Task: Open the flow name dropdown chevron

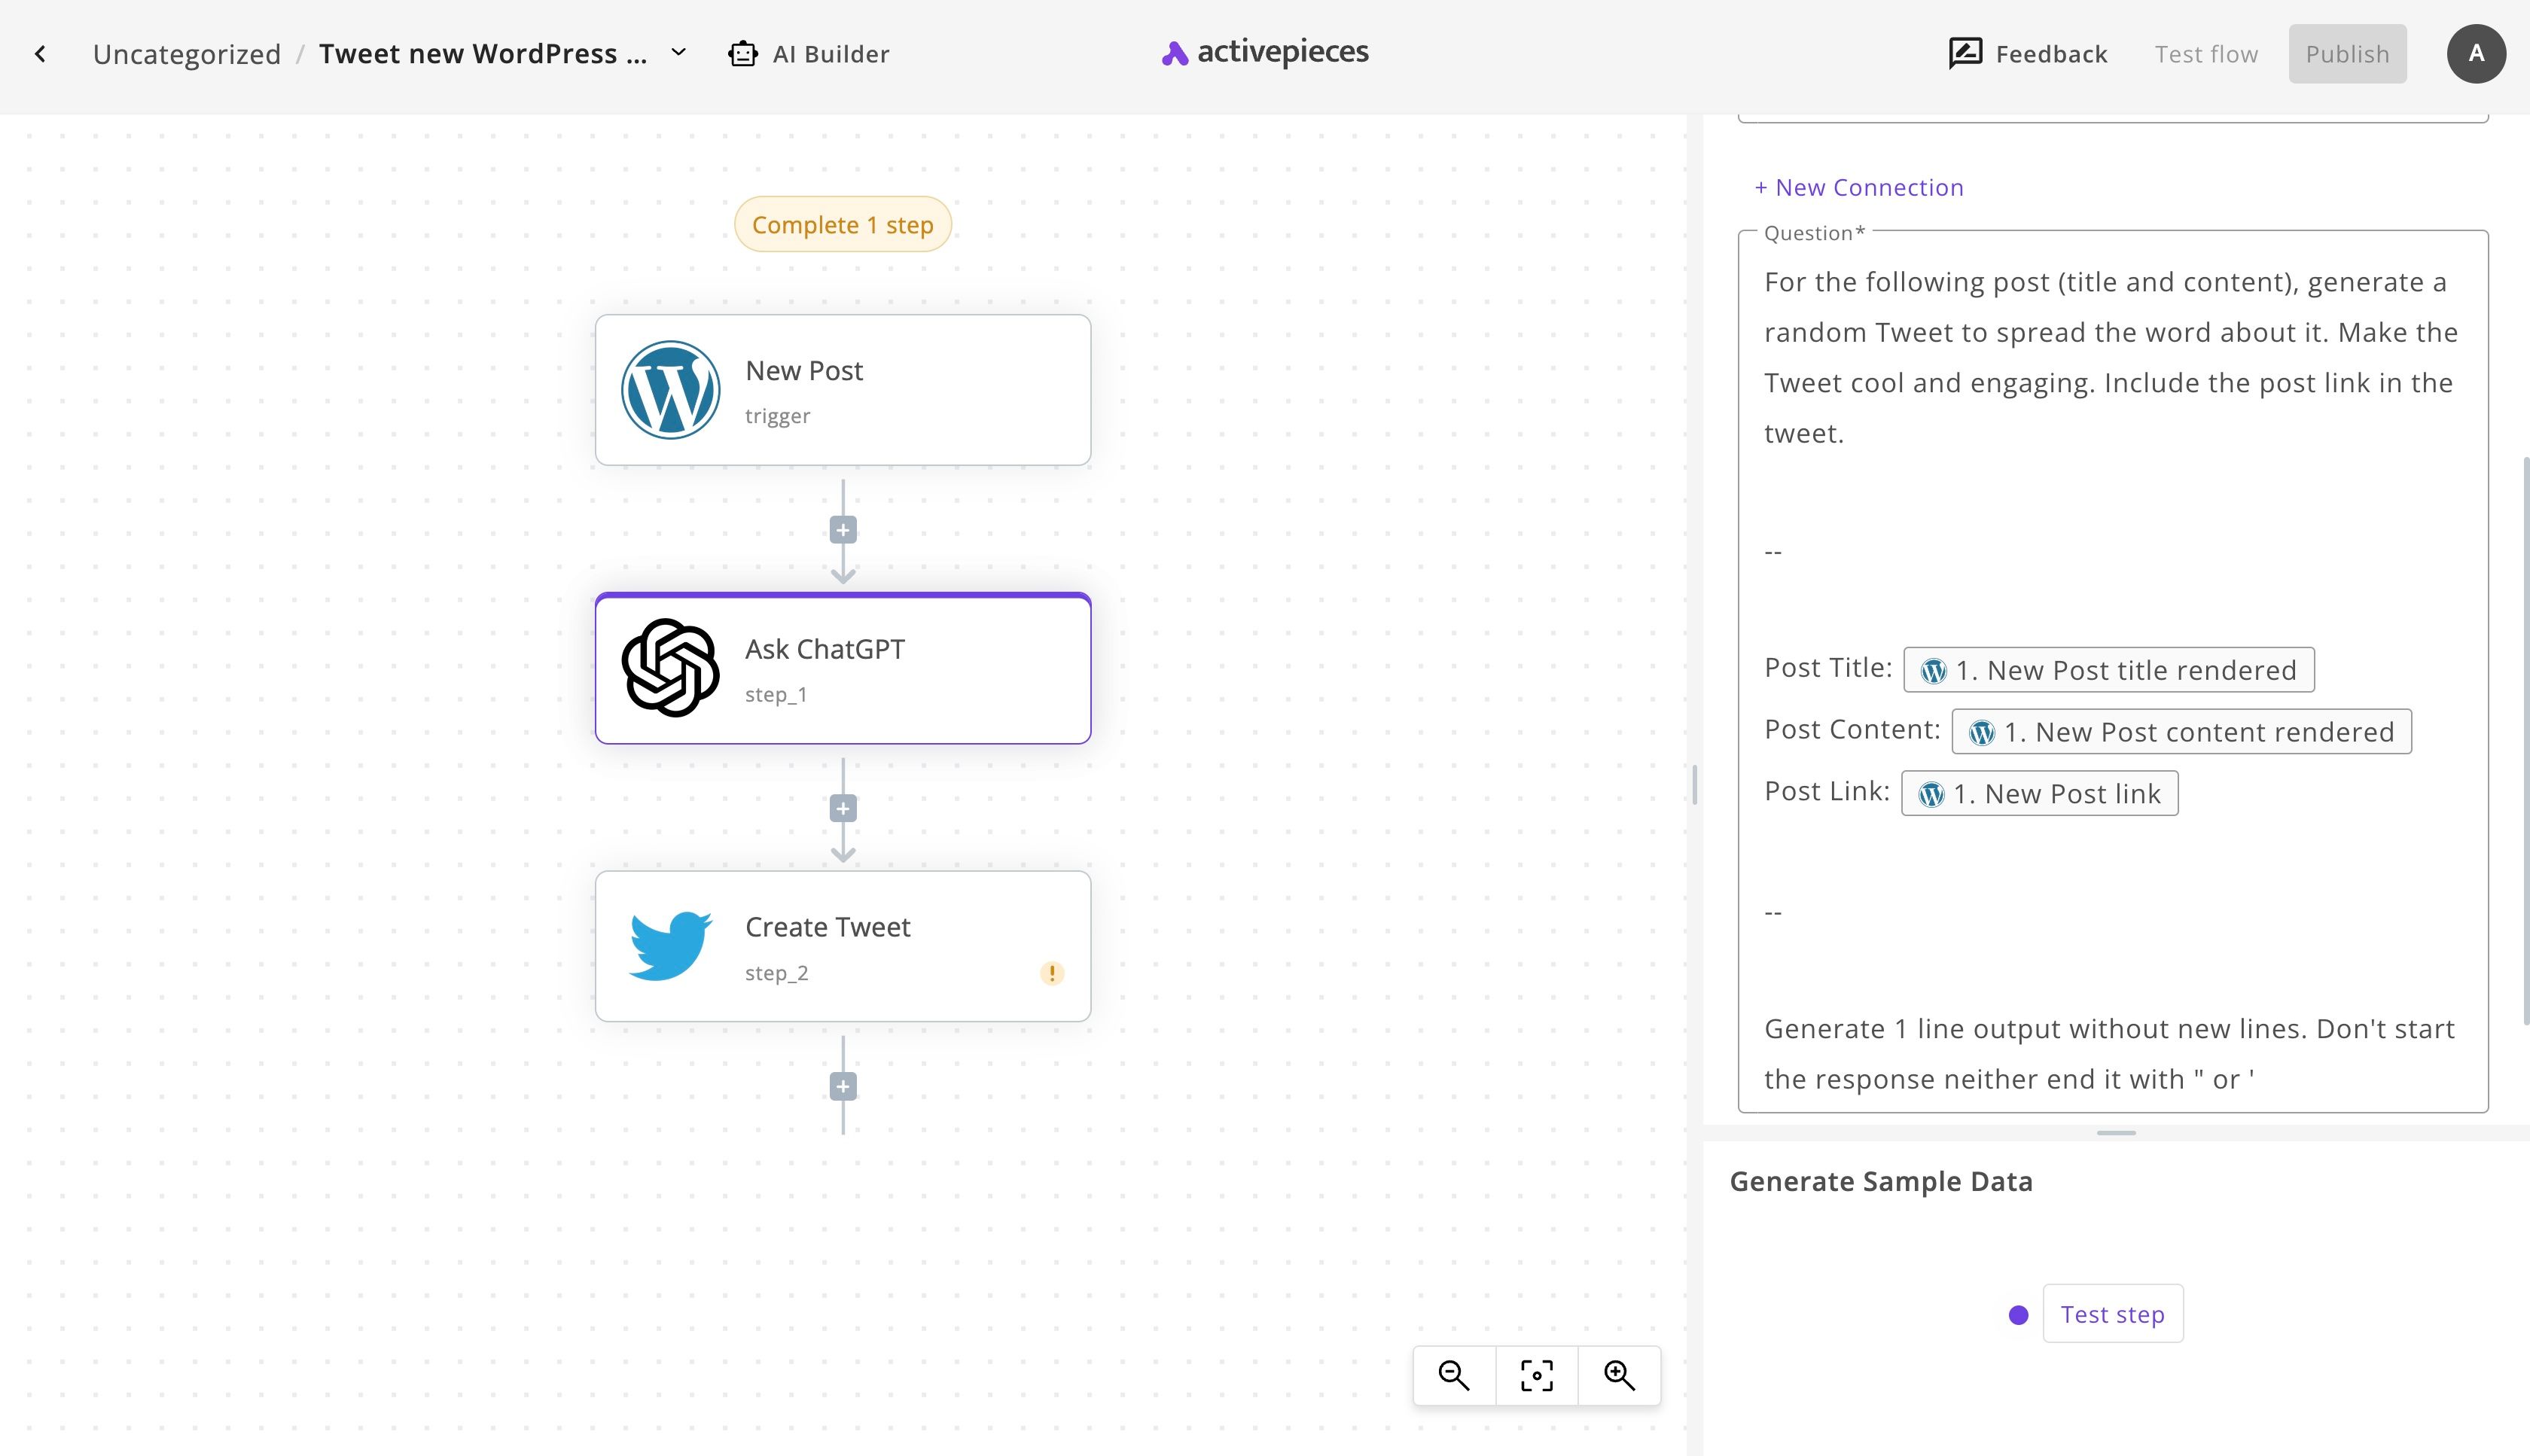Action: tap(678, 53)
